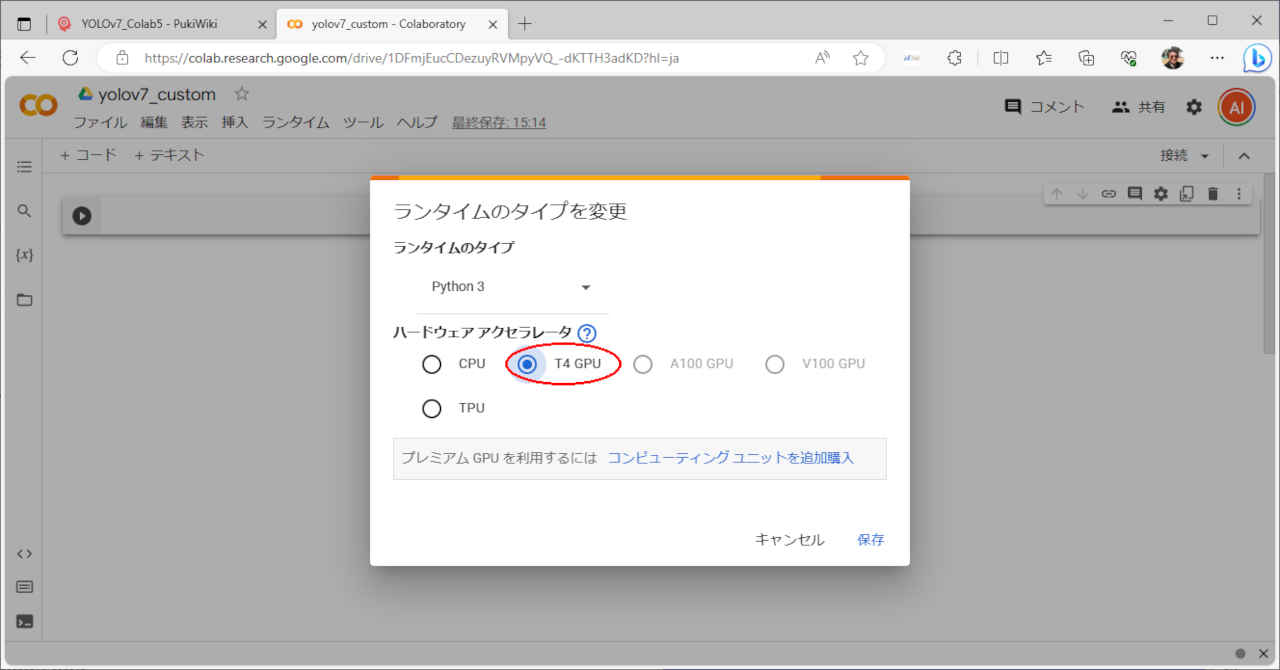Open the Colab settings gear icon
The image size is (1280, 670).
(1194, 107)
